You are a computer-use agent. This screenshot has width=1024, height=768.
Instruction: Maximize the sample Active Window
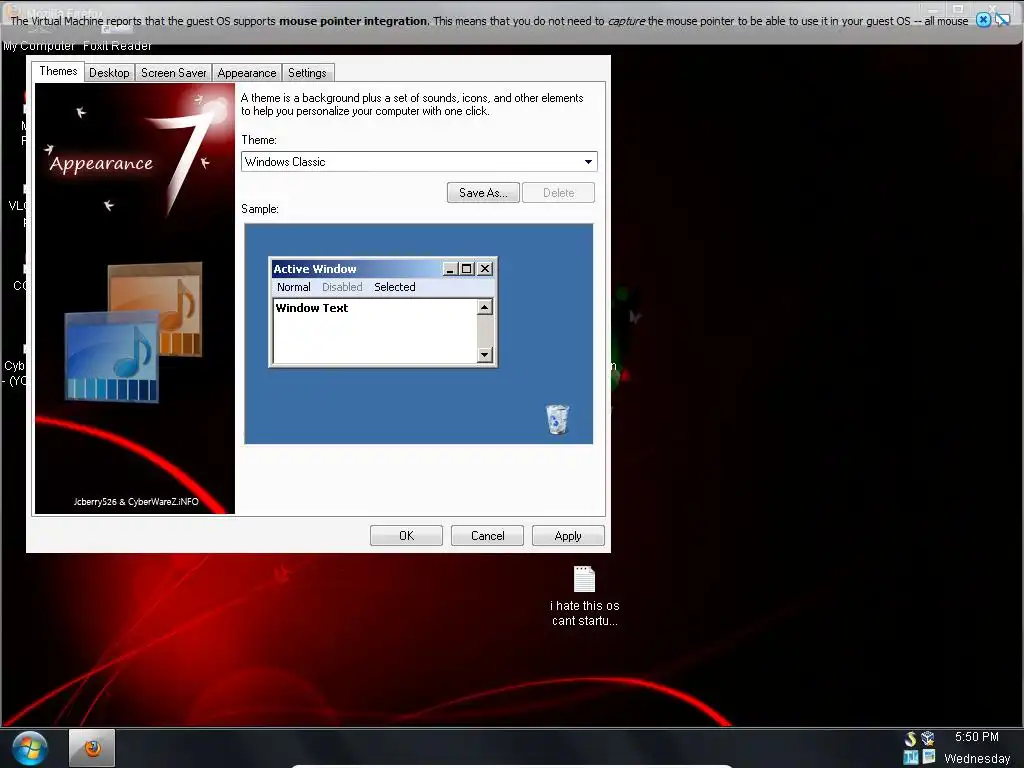[466, 268]
